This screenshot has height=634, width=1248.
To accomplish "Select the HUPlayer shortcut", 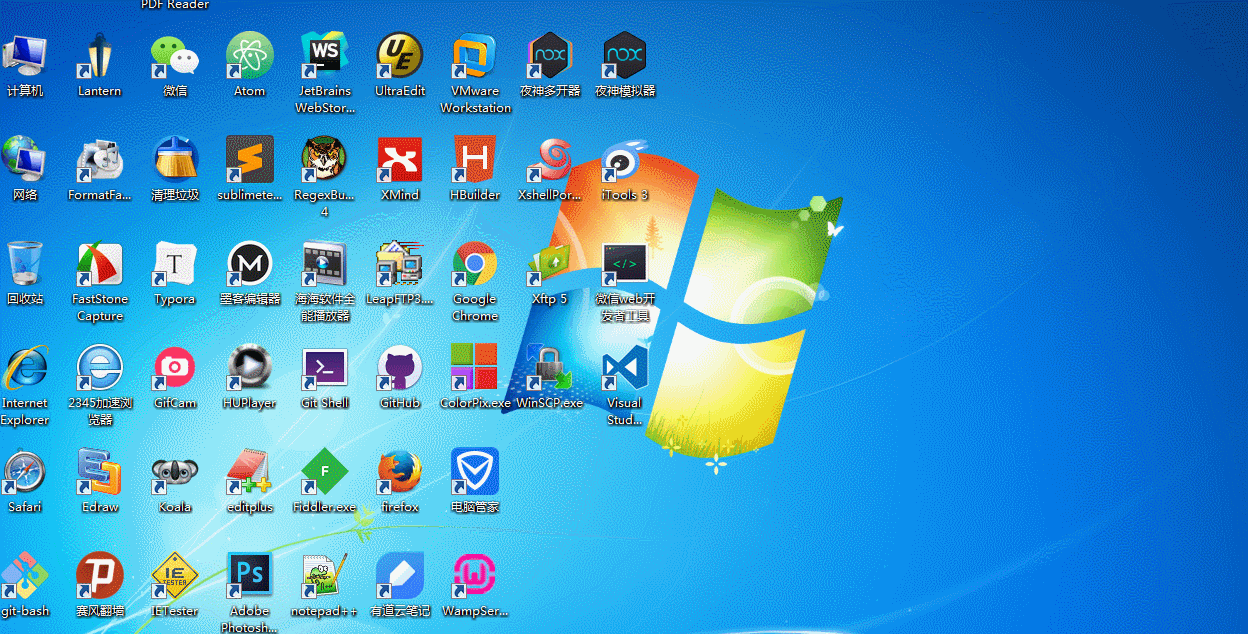I will pyautogui.click(x=250, y=368).
